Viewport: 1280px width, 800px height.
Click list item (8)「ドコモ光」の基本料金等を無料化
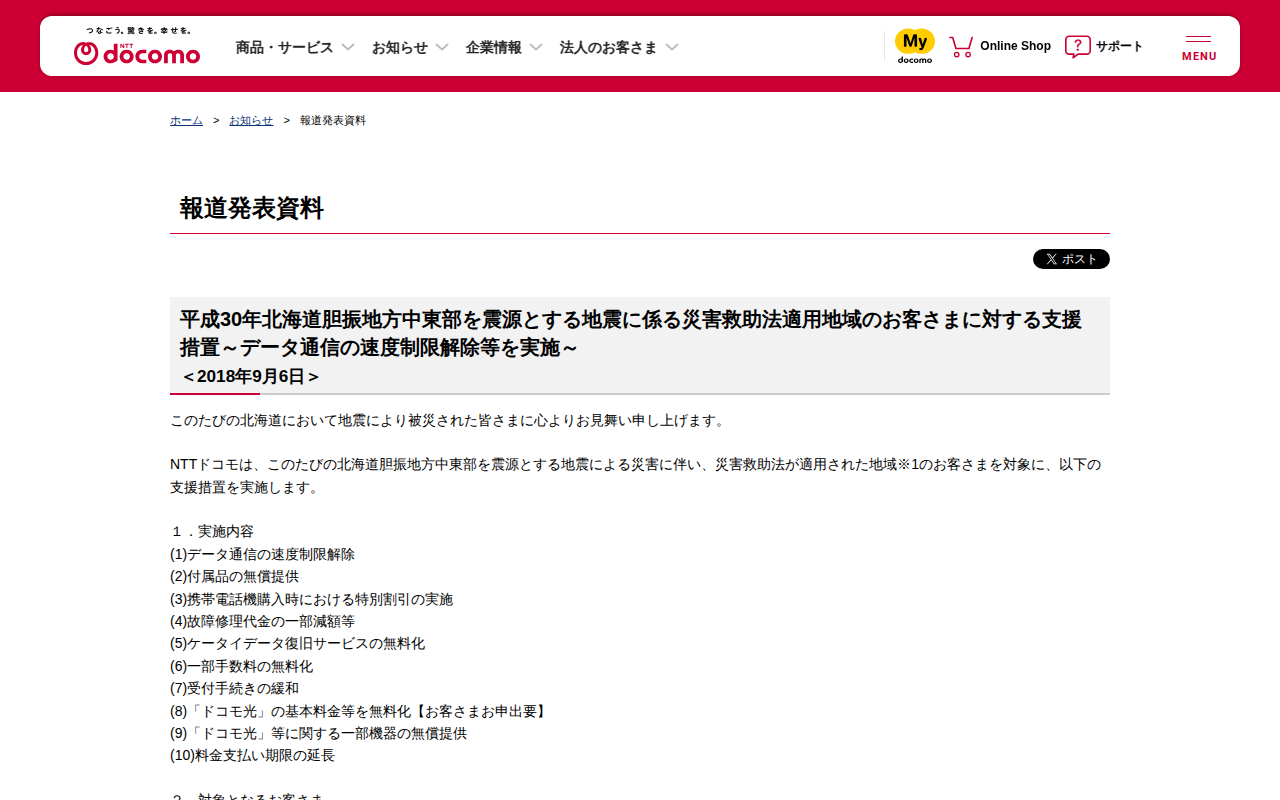(x=359, y=711)
